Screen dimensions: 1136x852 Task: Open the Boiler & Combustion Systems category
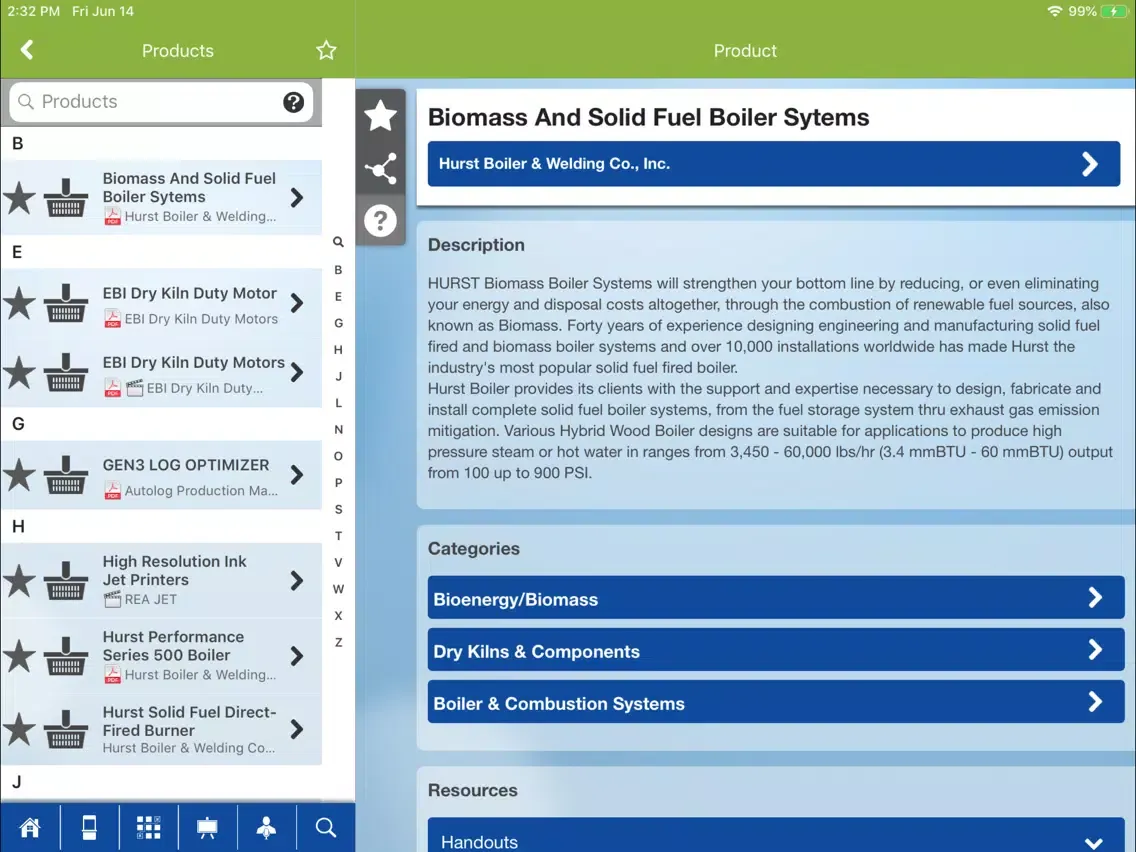click(x=776, y=701)
